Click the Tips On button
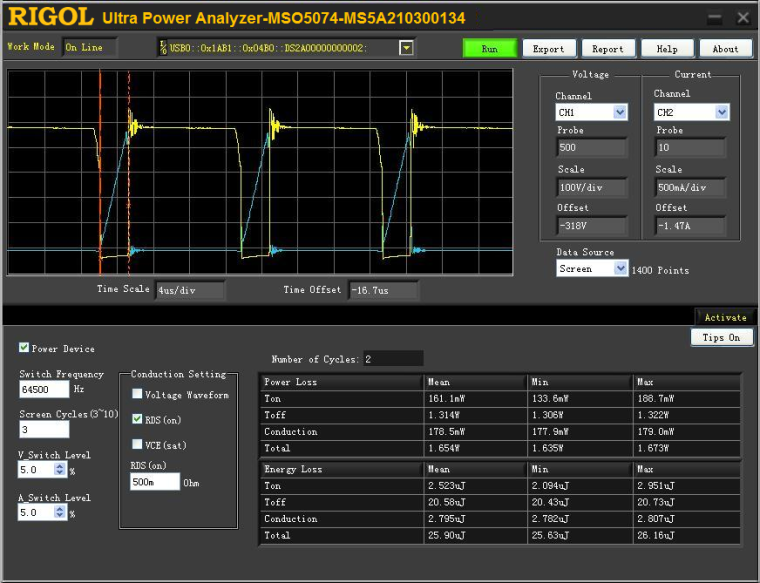760x583 pixels. point(720,338)
